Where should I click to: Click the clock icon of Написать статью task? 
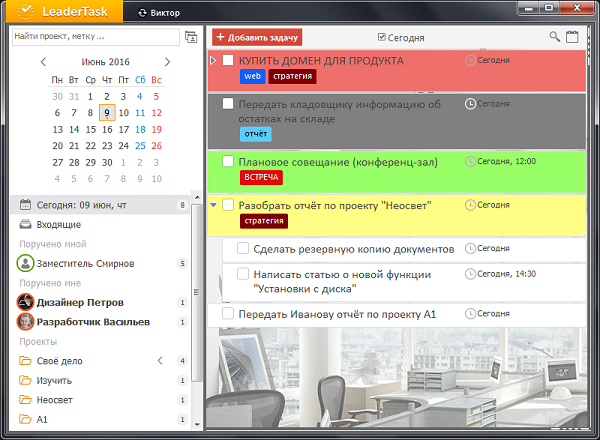(x=470, y=274)
